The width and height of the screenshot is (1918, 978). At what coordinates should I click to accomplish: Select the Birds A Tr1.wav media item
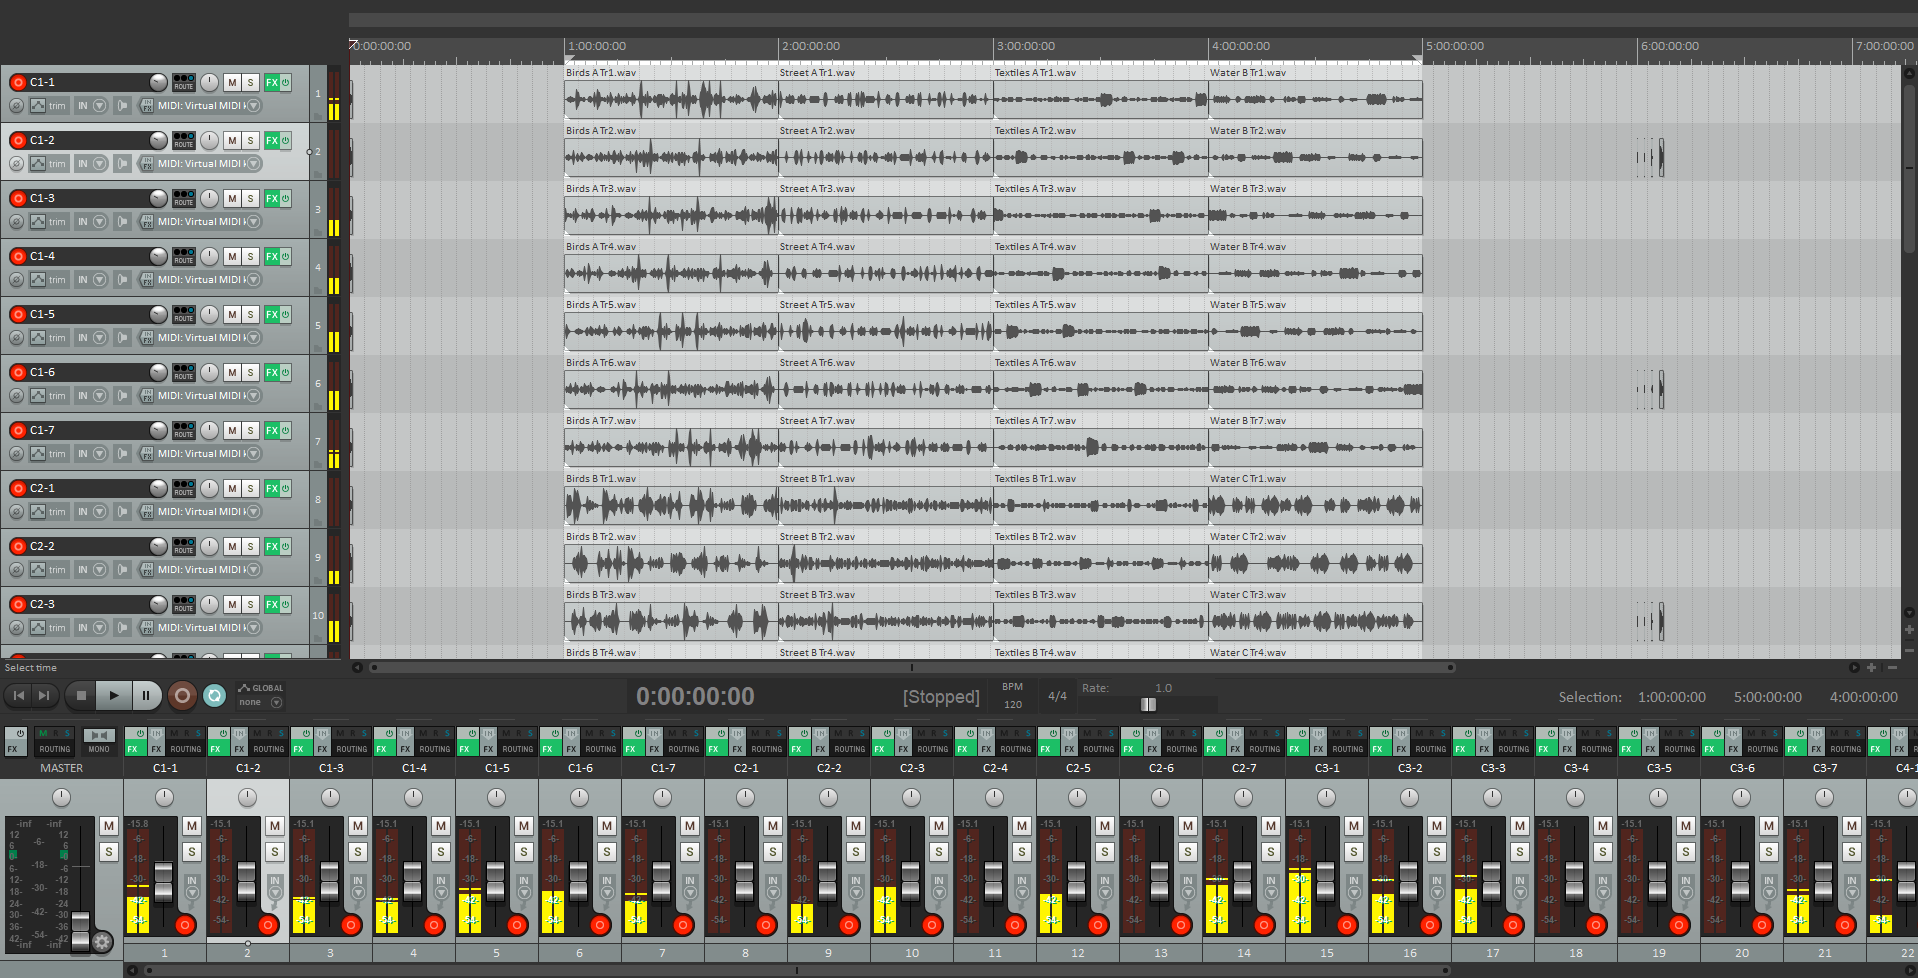click(671, 99)
